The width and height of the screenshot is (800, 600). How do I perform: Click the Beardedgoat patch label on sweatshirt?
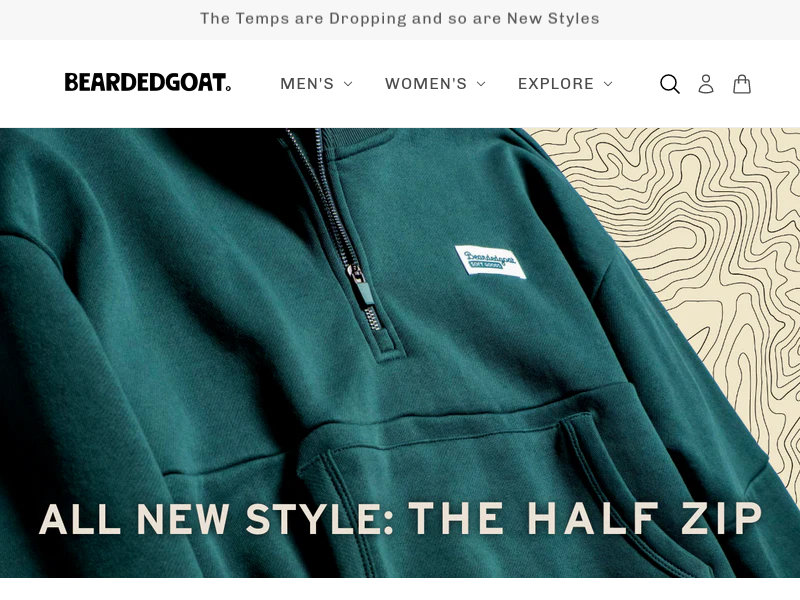[490, 262]
